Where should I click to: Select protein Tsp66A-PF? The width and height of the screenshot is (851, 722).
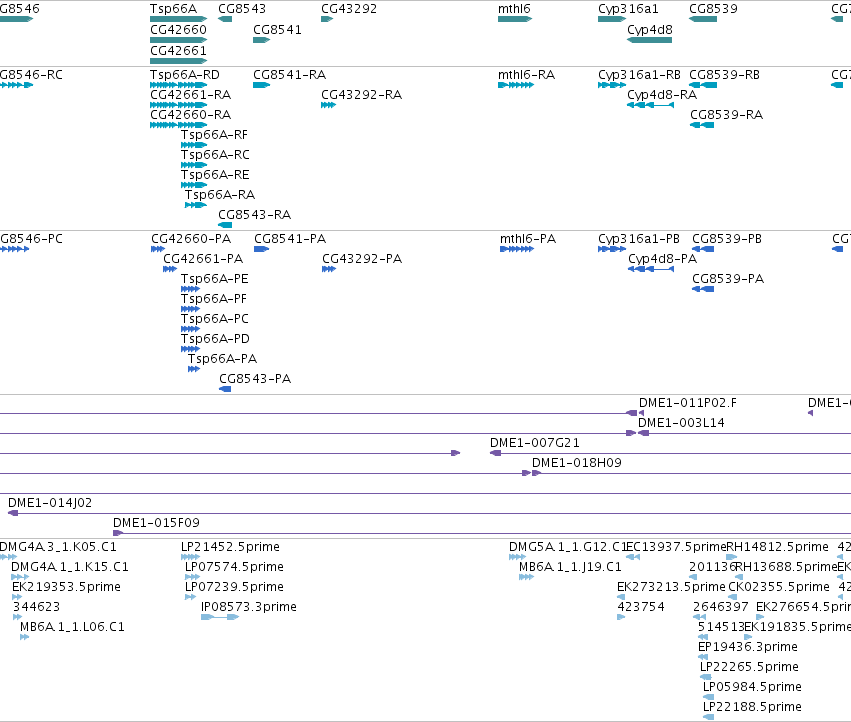(190, 309)
